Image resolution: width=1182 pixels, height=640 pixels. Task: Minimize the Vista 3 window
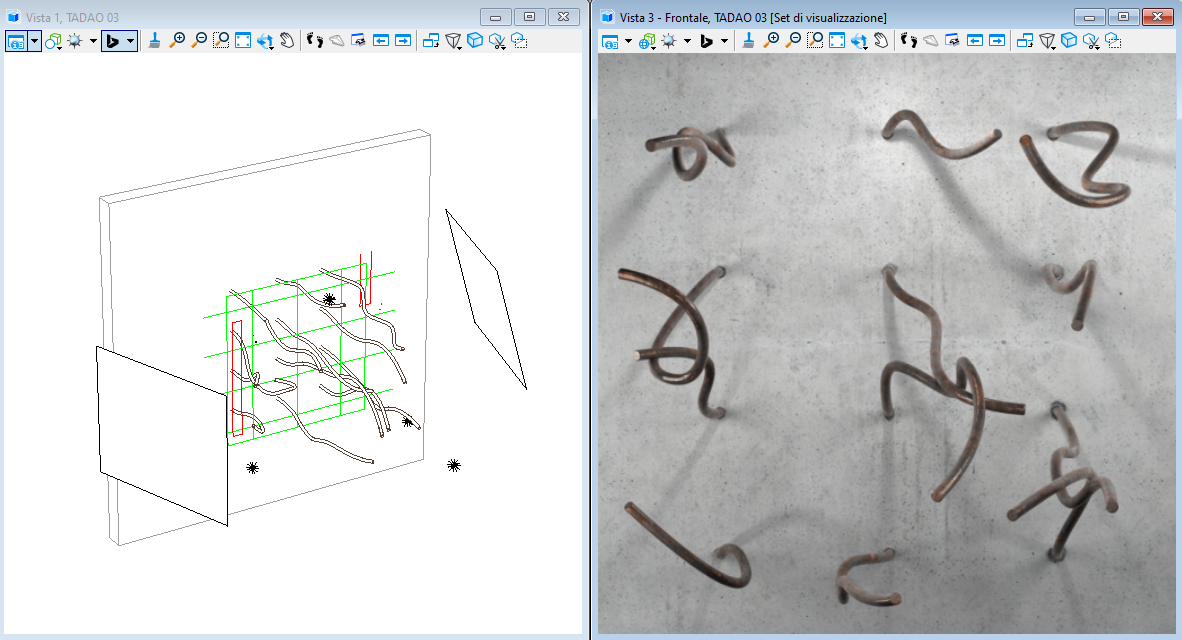click(1089, 17)
